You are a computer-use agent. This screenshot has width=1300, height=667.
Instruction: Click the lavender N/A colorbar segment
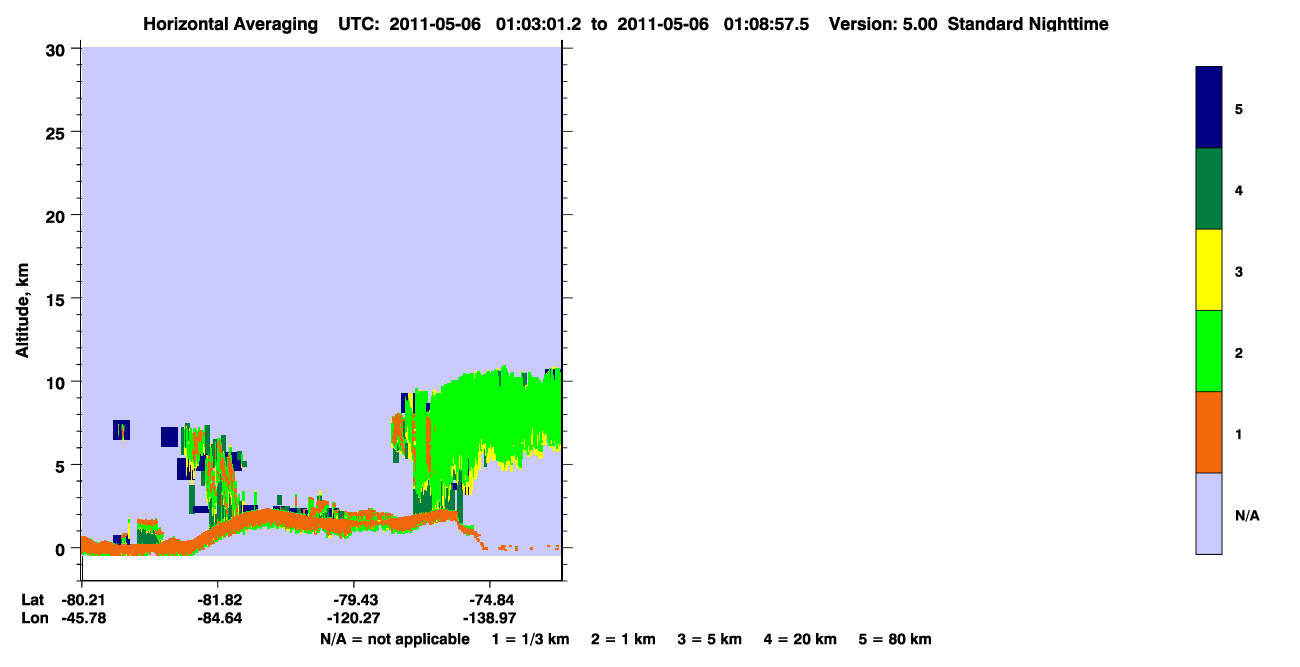1209,513
